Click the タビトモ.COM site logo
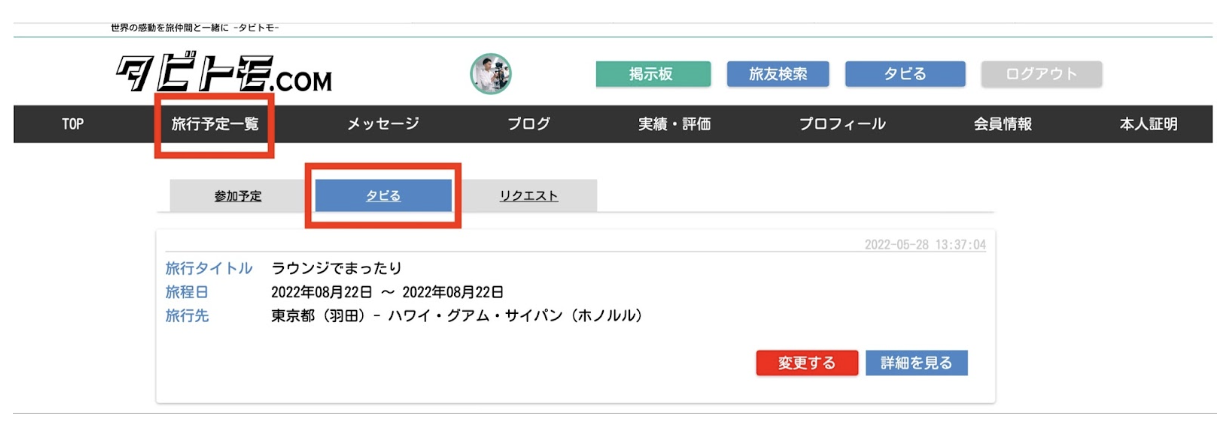 tap(224, 74)
